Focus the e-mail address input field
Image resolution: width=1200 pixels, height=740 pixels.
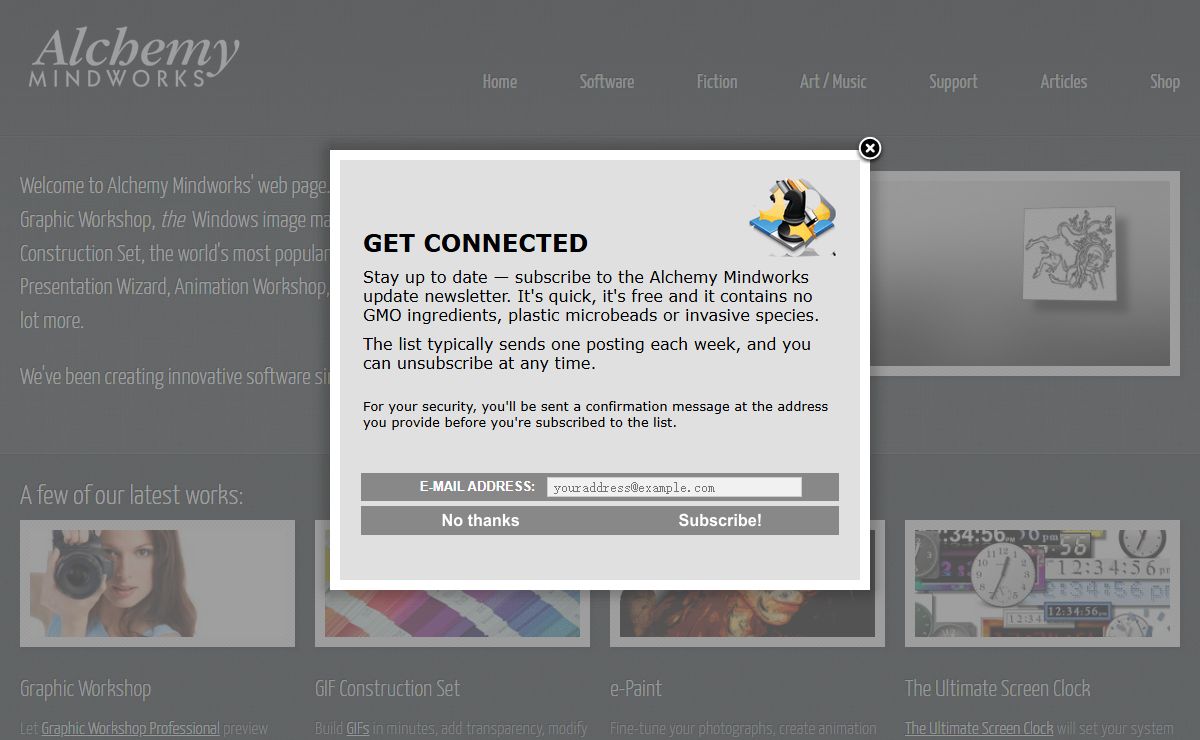(x=674, y=487)
